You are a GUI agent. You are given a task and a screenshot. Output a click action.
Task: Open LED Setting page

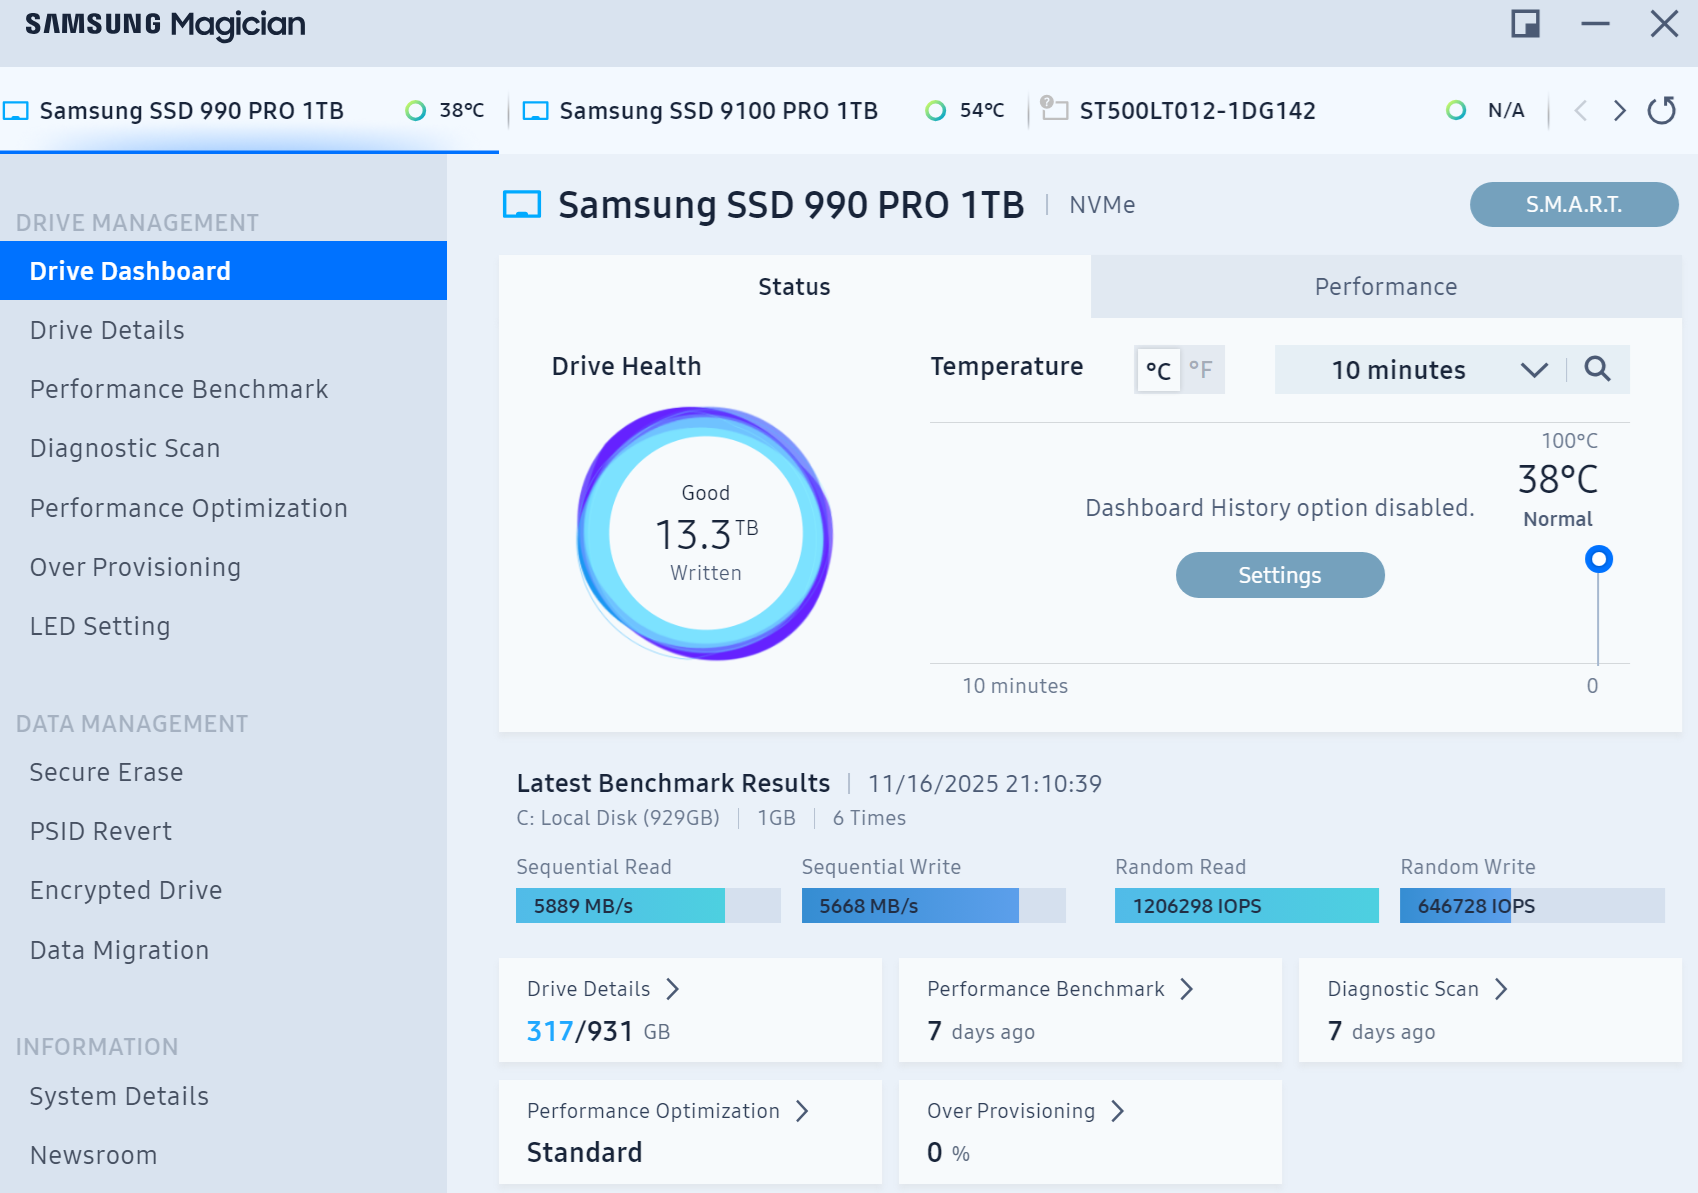tap(223, 626)
